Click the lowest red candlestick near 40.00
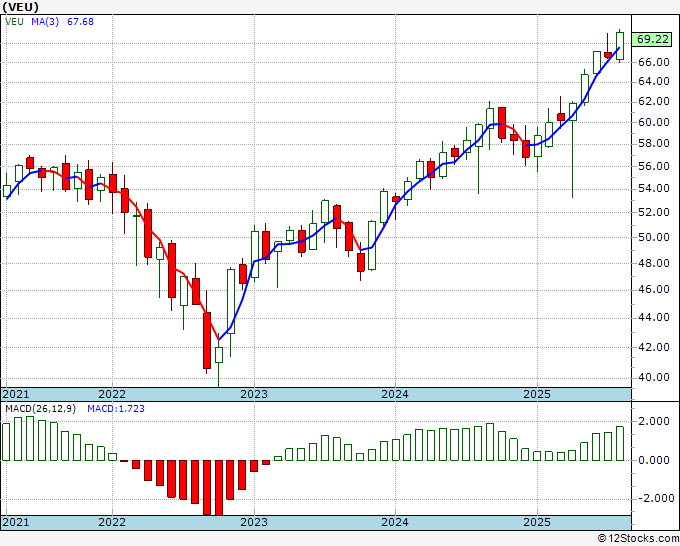 pos(207,340)
